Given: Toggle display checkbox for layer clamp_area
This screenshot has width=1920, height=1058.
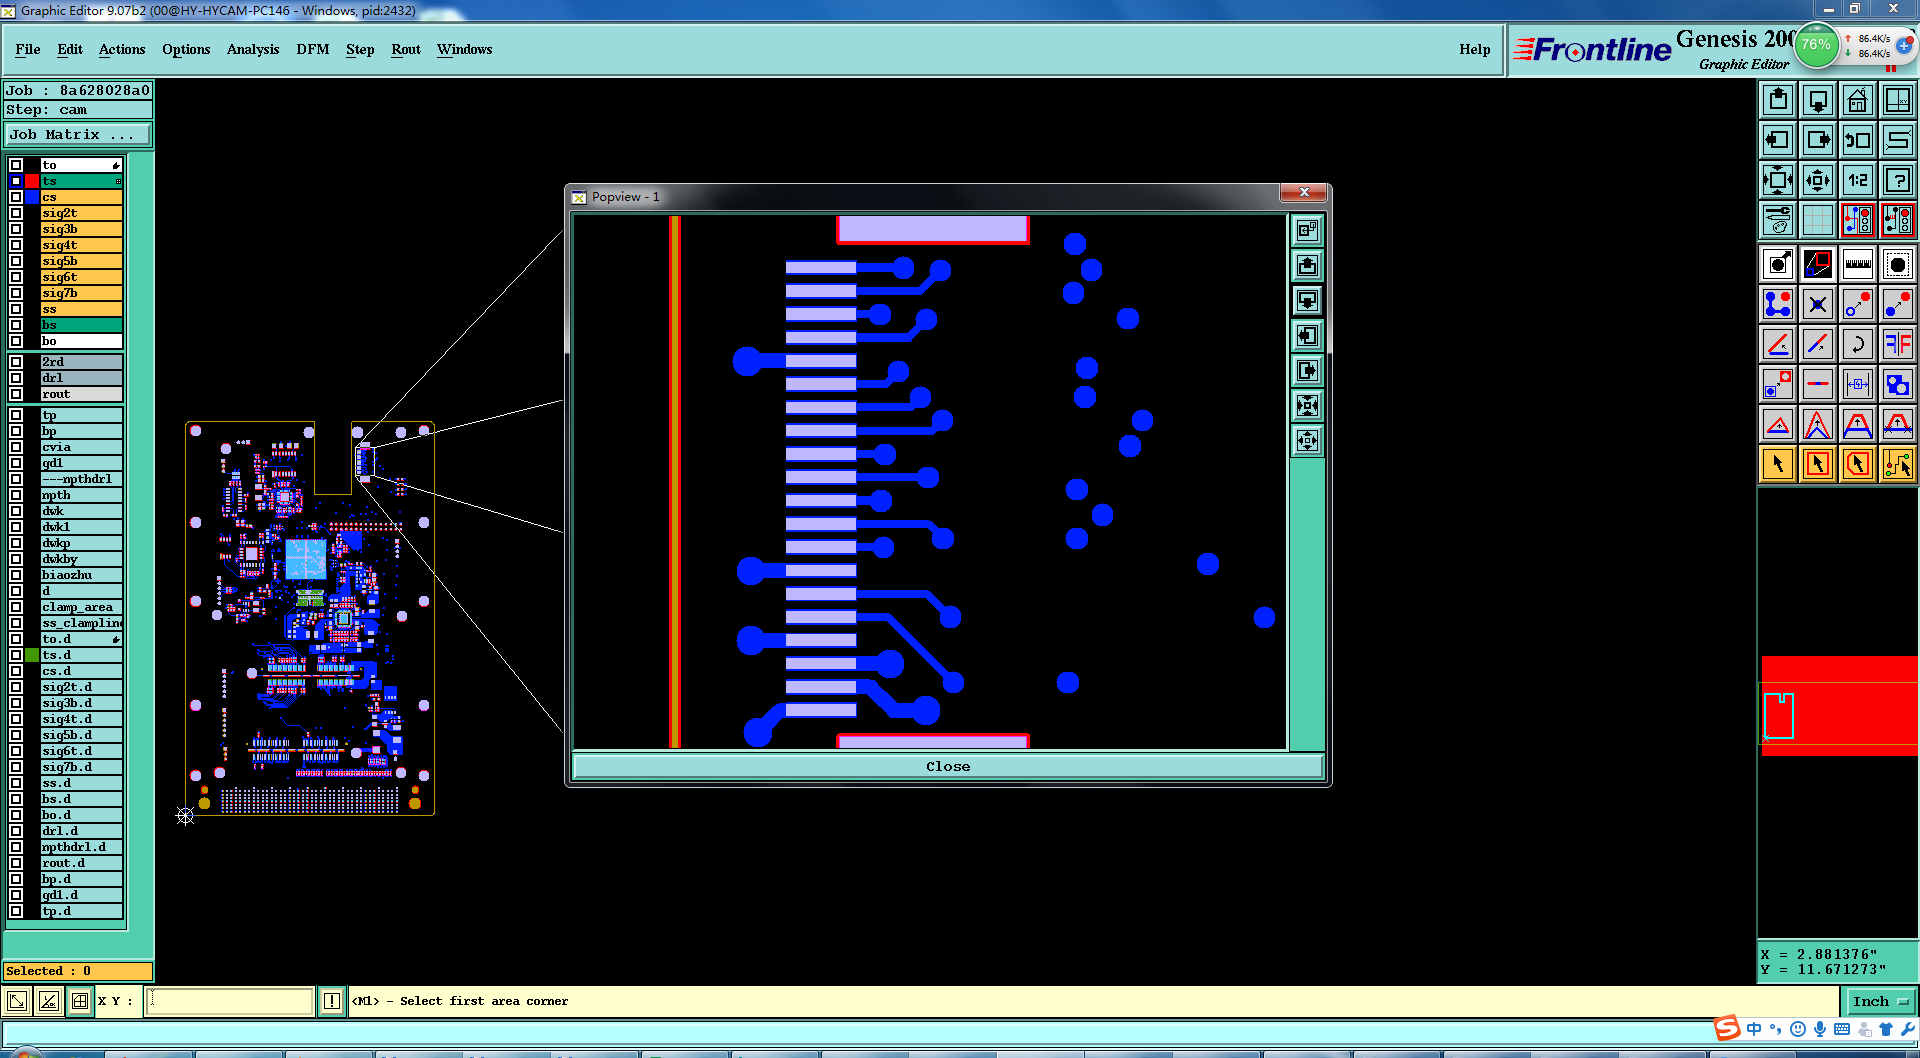Looking at the screenshot, I should (x=16, y=607).
